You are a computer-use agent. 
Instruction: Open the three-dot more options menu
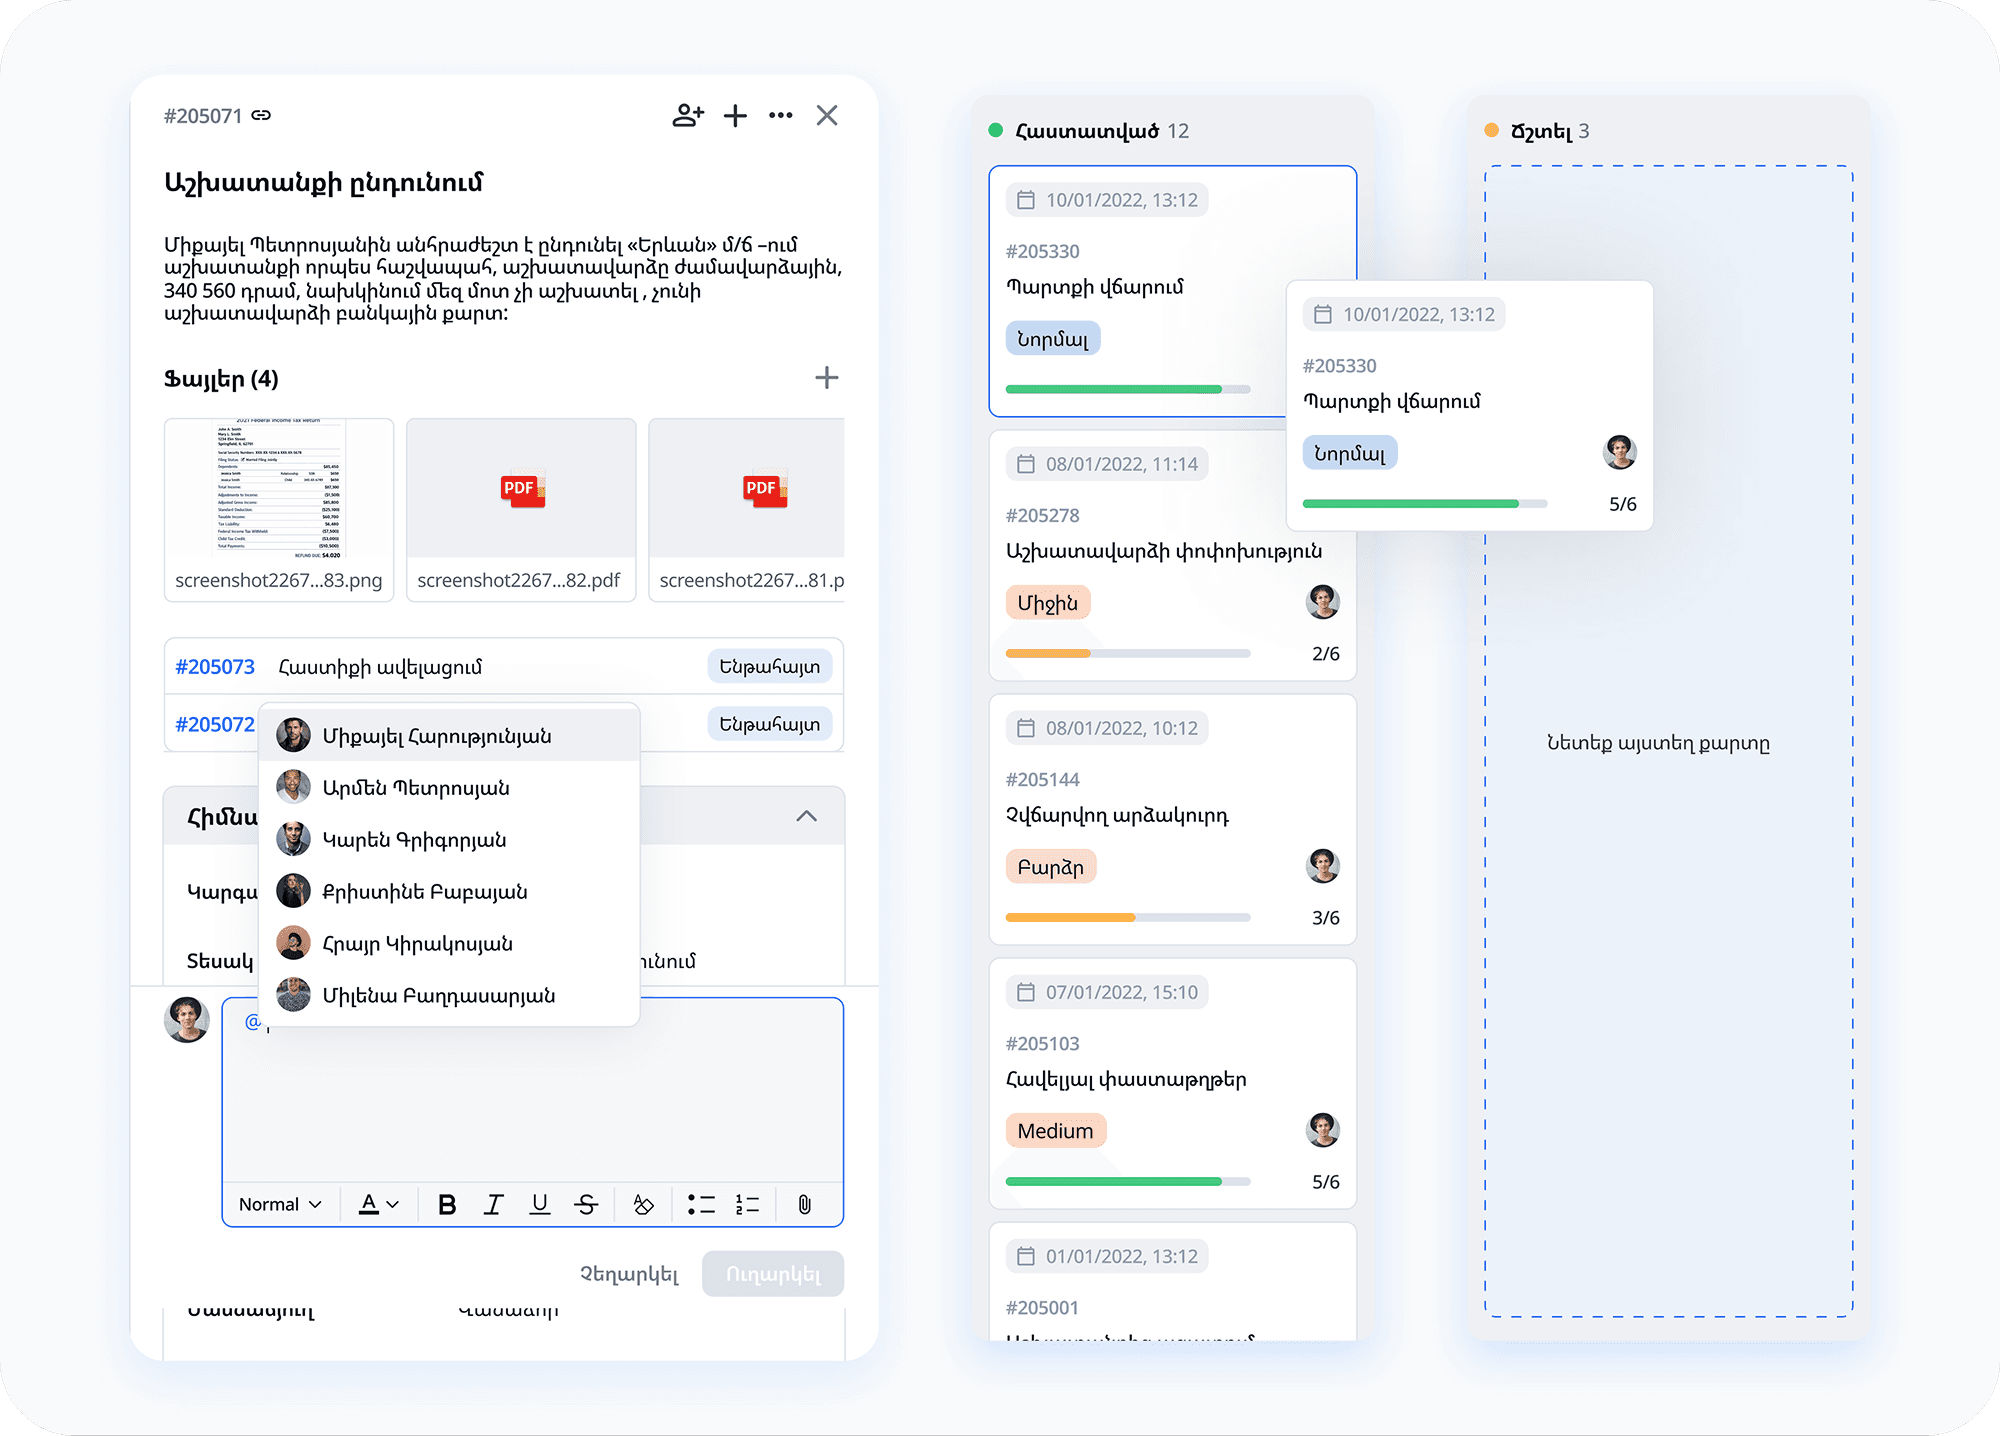coord(781,116)
